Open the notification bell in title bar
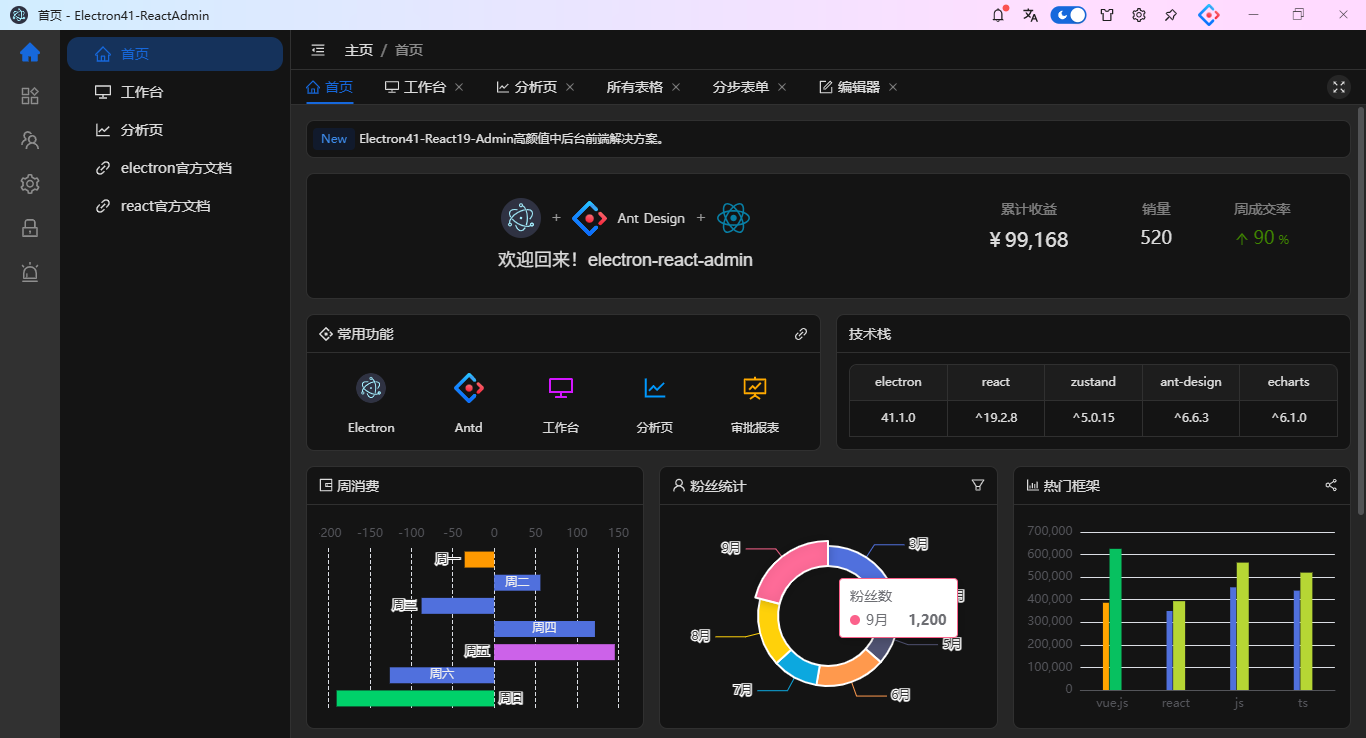This screenshot has height=738, width=1366. [x=998, y=15]
